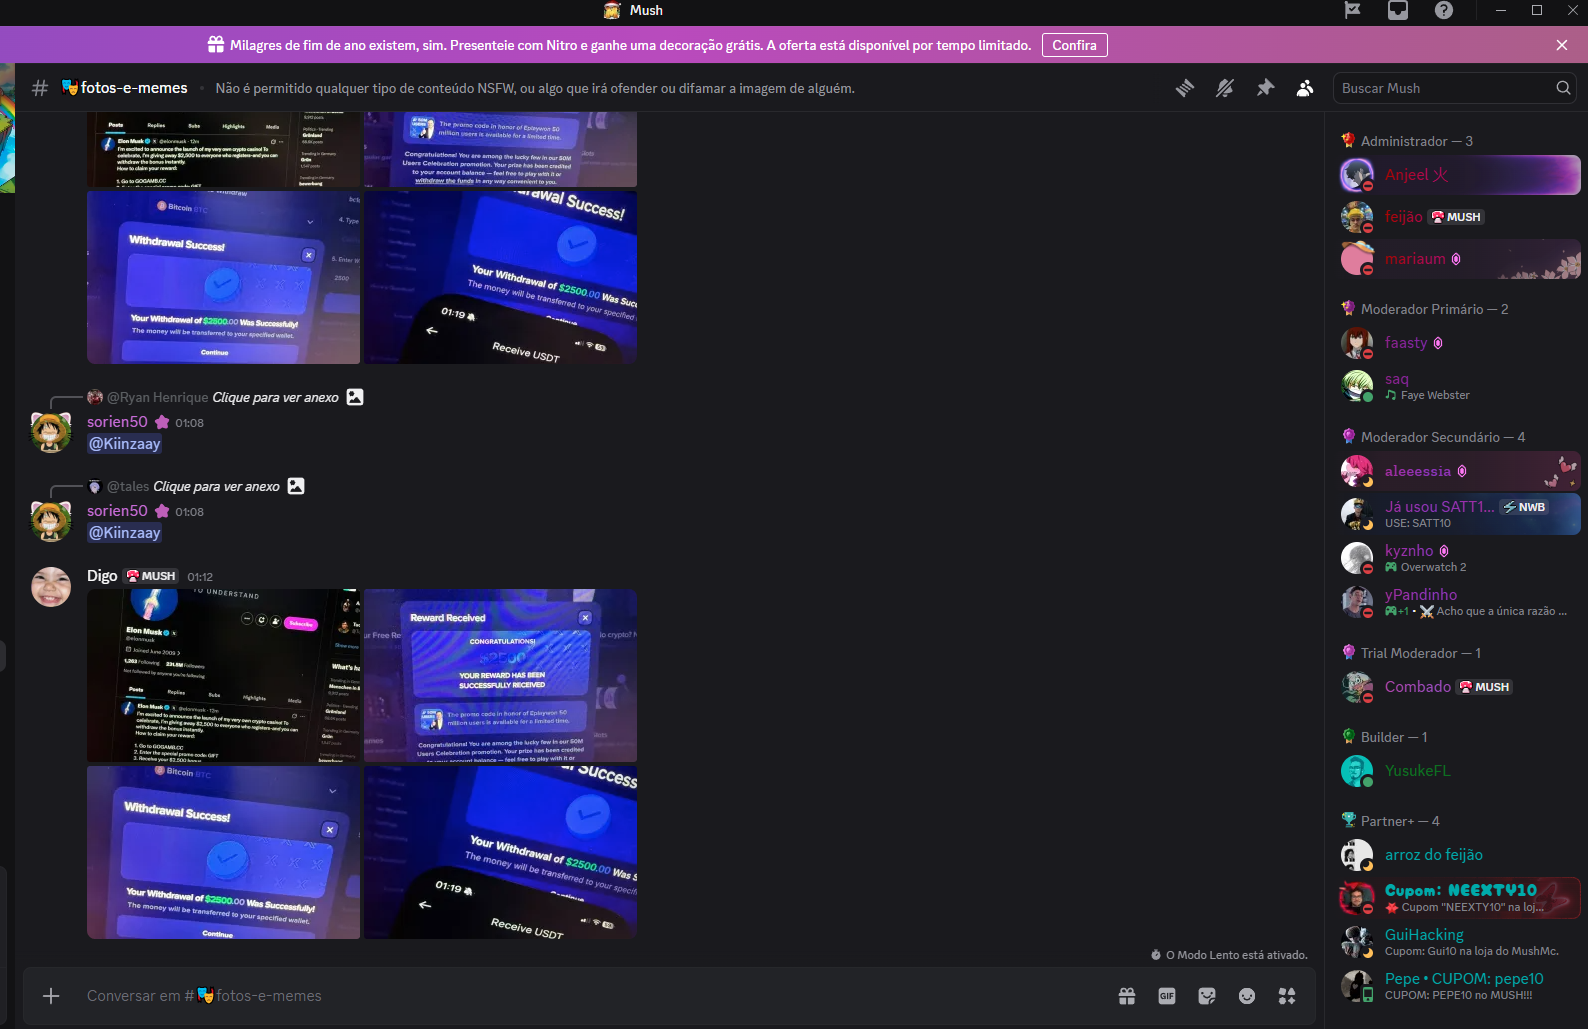Image resolution: width=1588 pixels, height=1029 pixels.
Task: Click the MUSH server tag next to Digo
Action: click(x=151, y=576)
